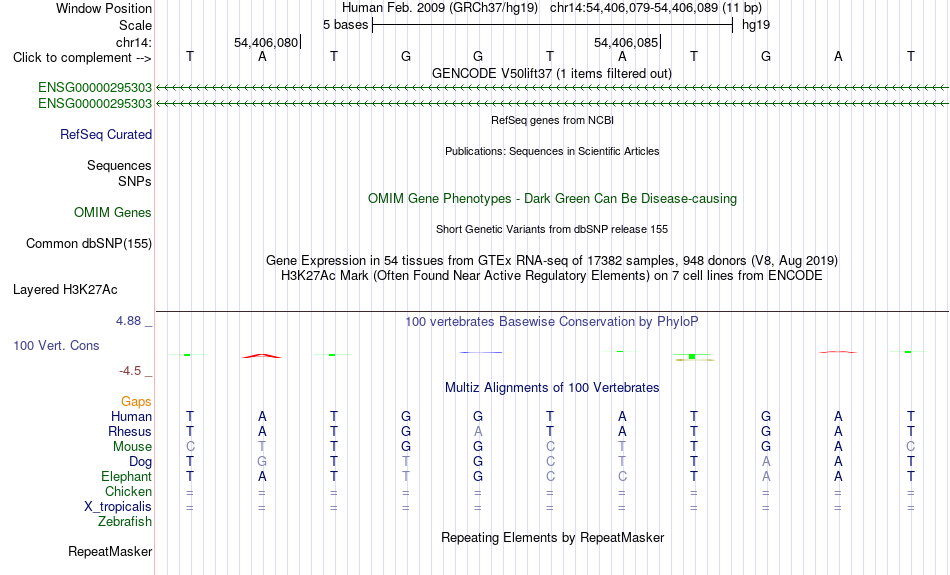Open RefSeq Curated track settings

(x=105, y=135)
